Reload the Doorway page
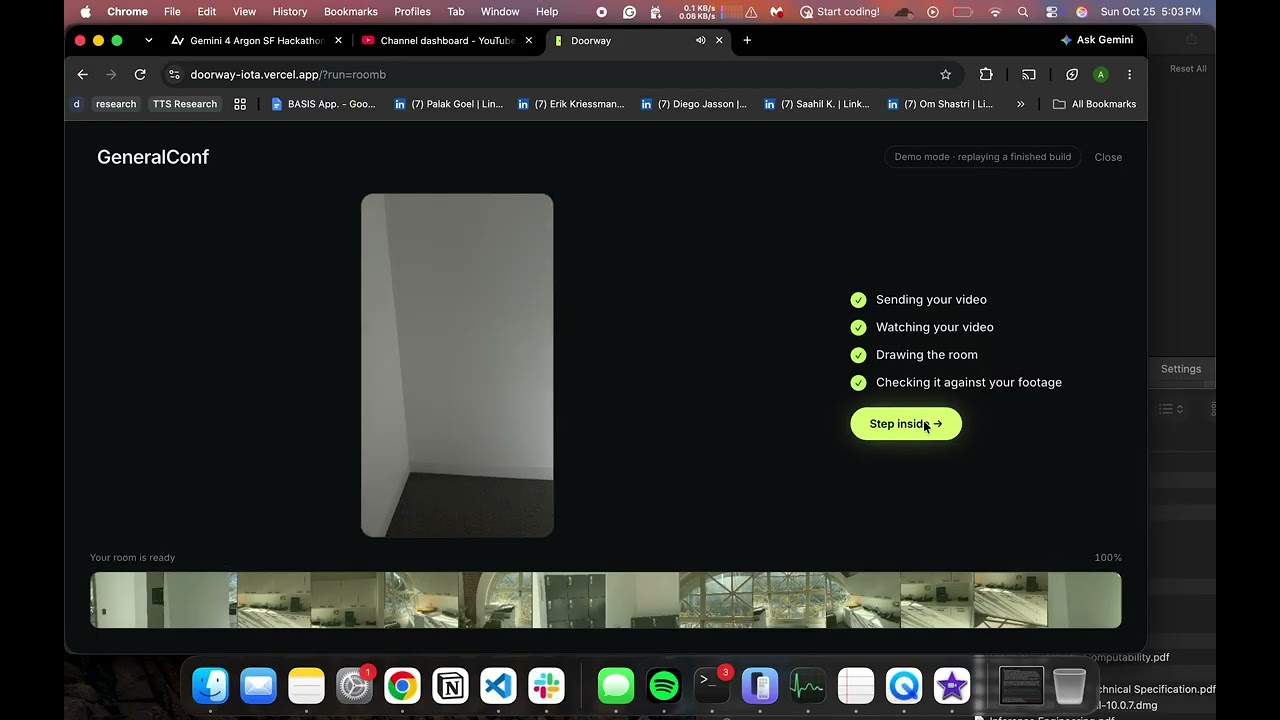 point(140,74)
